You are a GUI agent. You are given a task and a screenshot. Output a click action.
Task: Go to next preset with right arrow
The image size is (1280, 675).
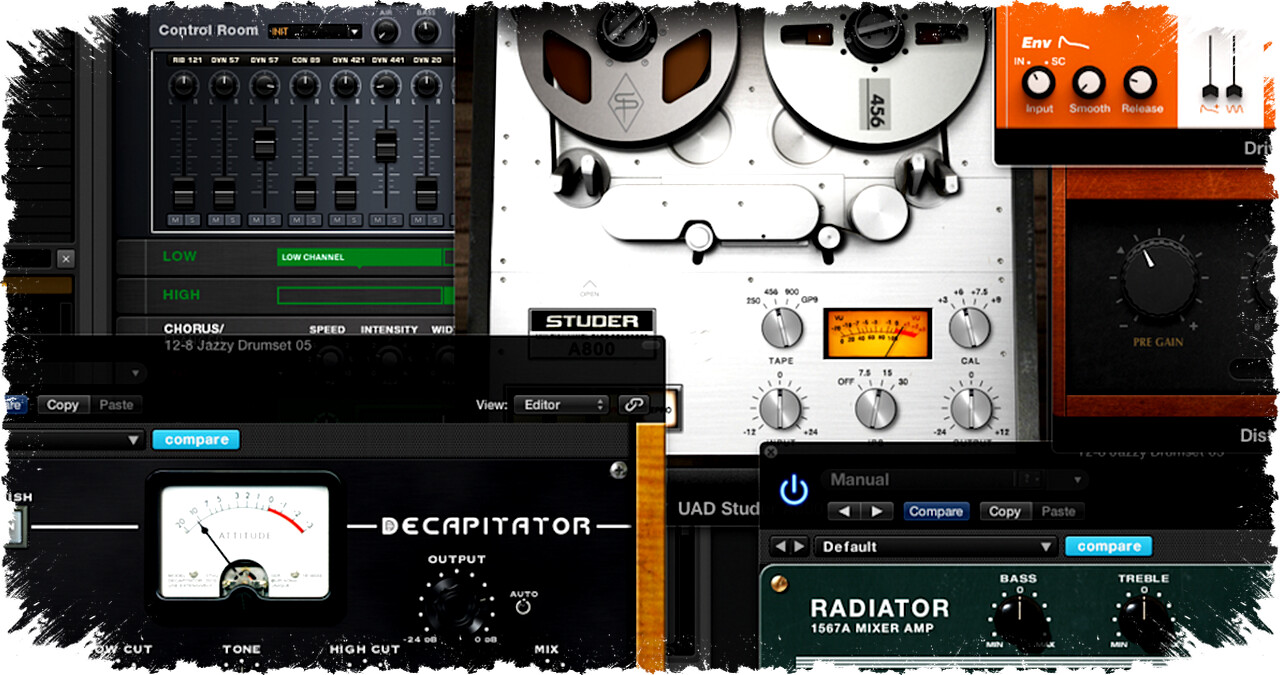pos(876,511)
